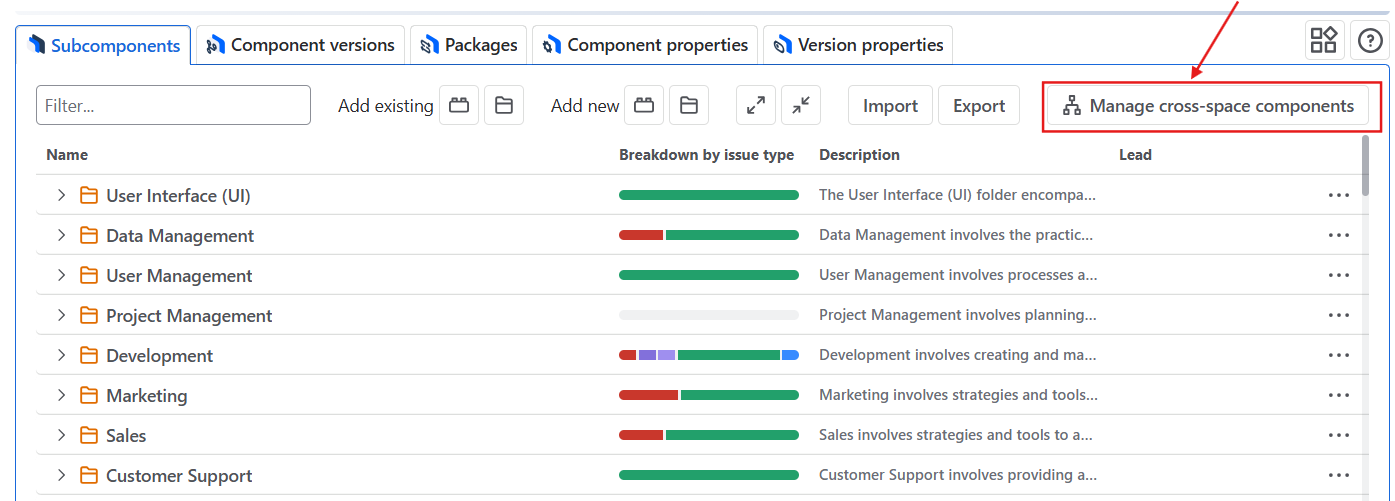Open the help question mark icon
The width and height of the screenshot is (1395, 501).
coord(1369,41)
